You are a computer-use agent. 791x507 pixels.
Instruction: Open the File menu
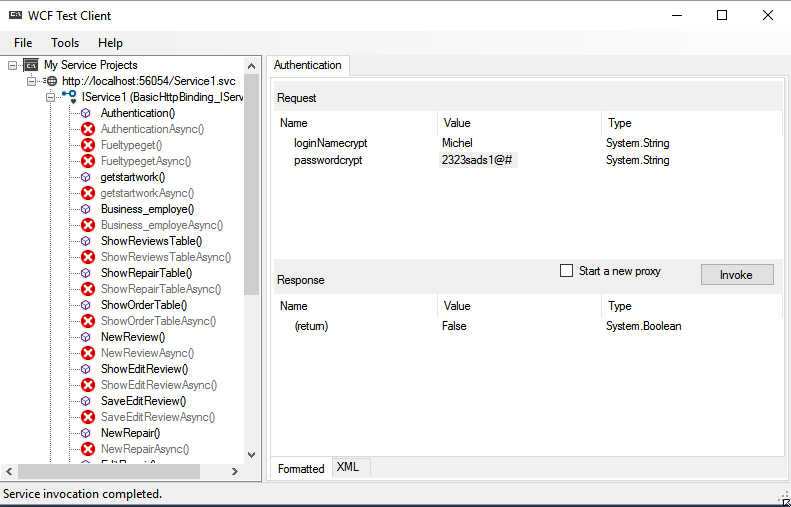23,43
